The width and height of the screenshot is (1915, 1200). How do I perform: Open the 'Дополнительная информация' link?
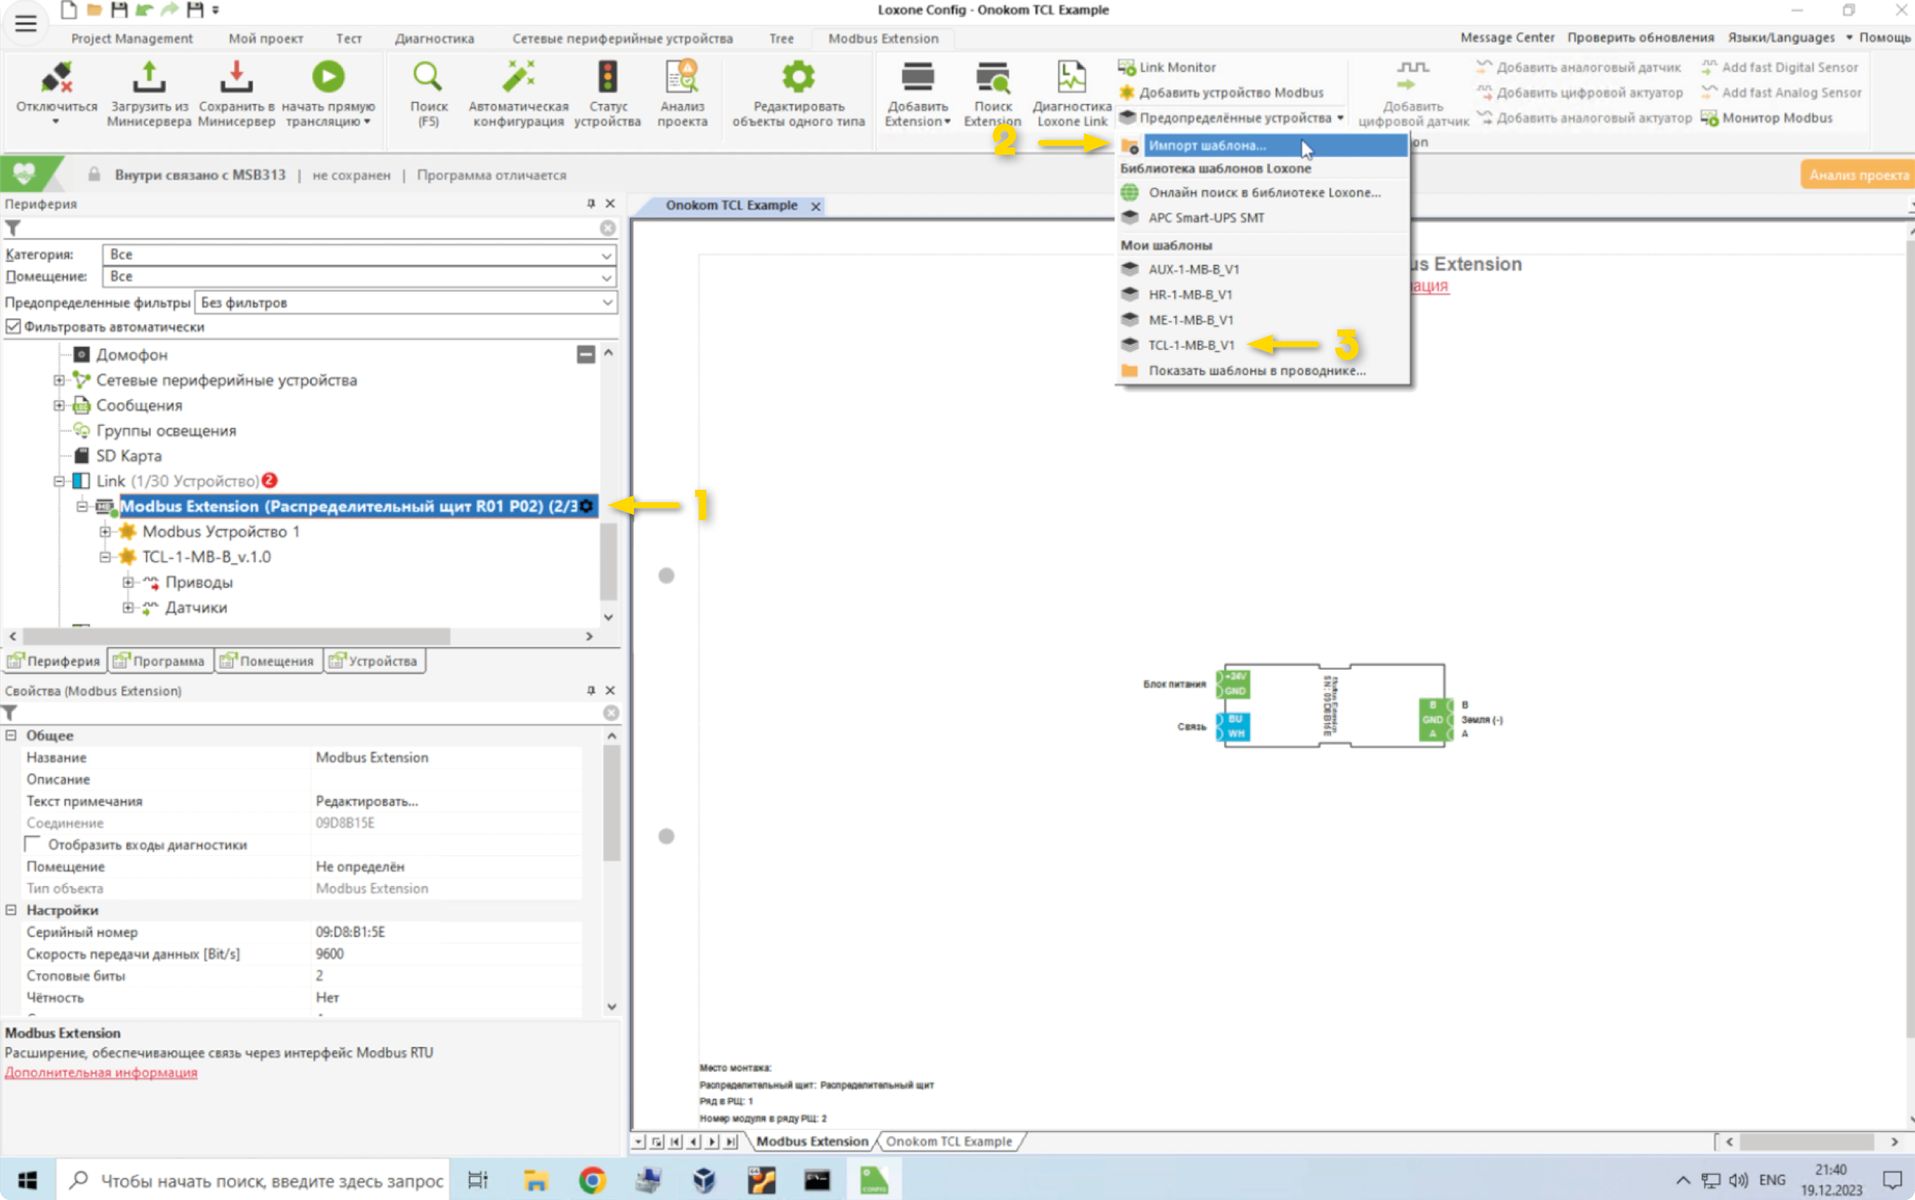[x=101, y=1073]
